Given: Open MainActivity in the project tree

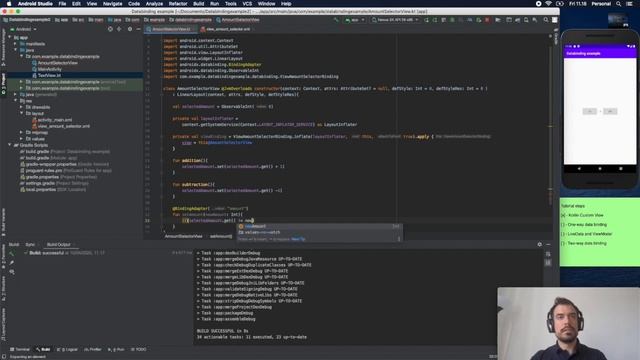Looking at the screenshot, I should 47,69.
